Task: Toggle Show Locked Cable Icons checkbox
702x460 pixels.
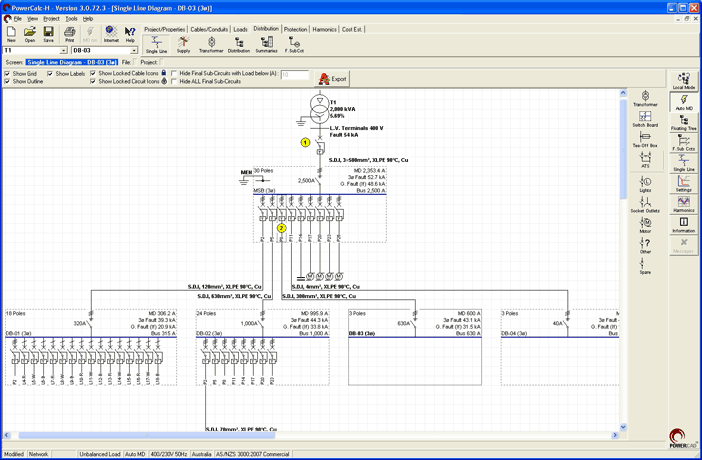Action: (x=93, y=73)
